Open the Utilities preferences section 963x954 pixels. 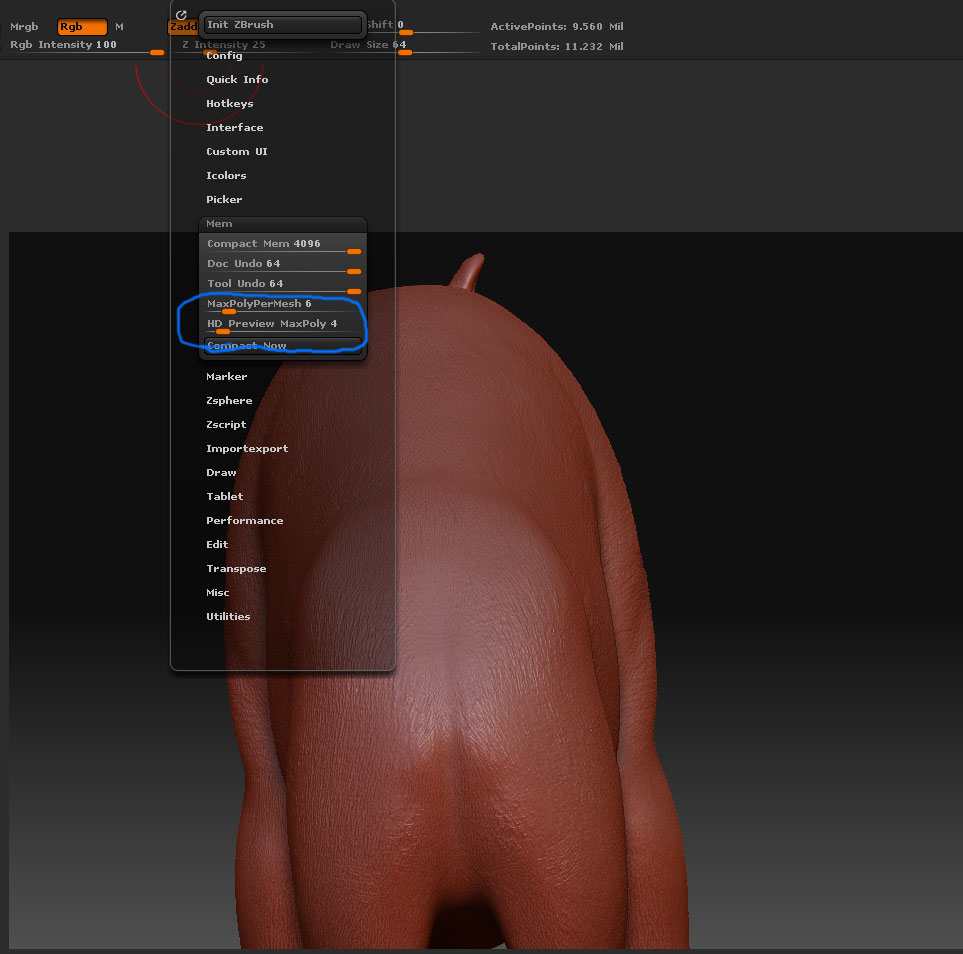[228, 616]
